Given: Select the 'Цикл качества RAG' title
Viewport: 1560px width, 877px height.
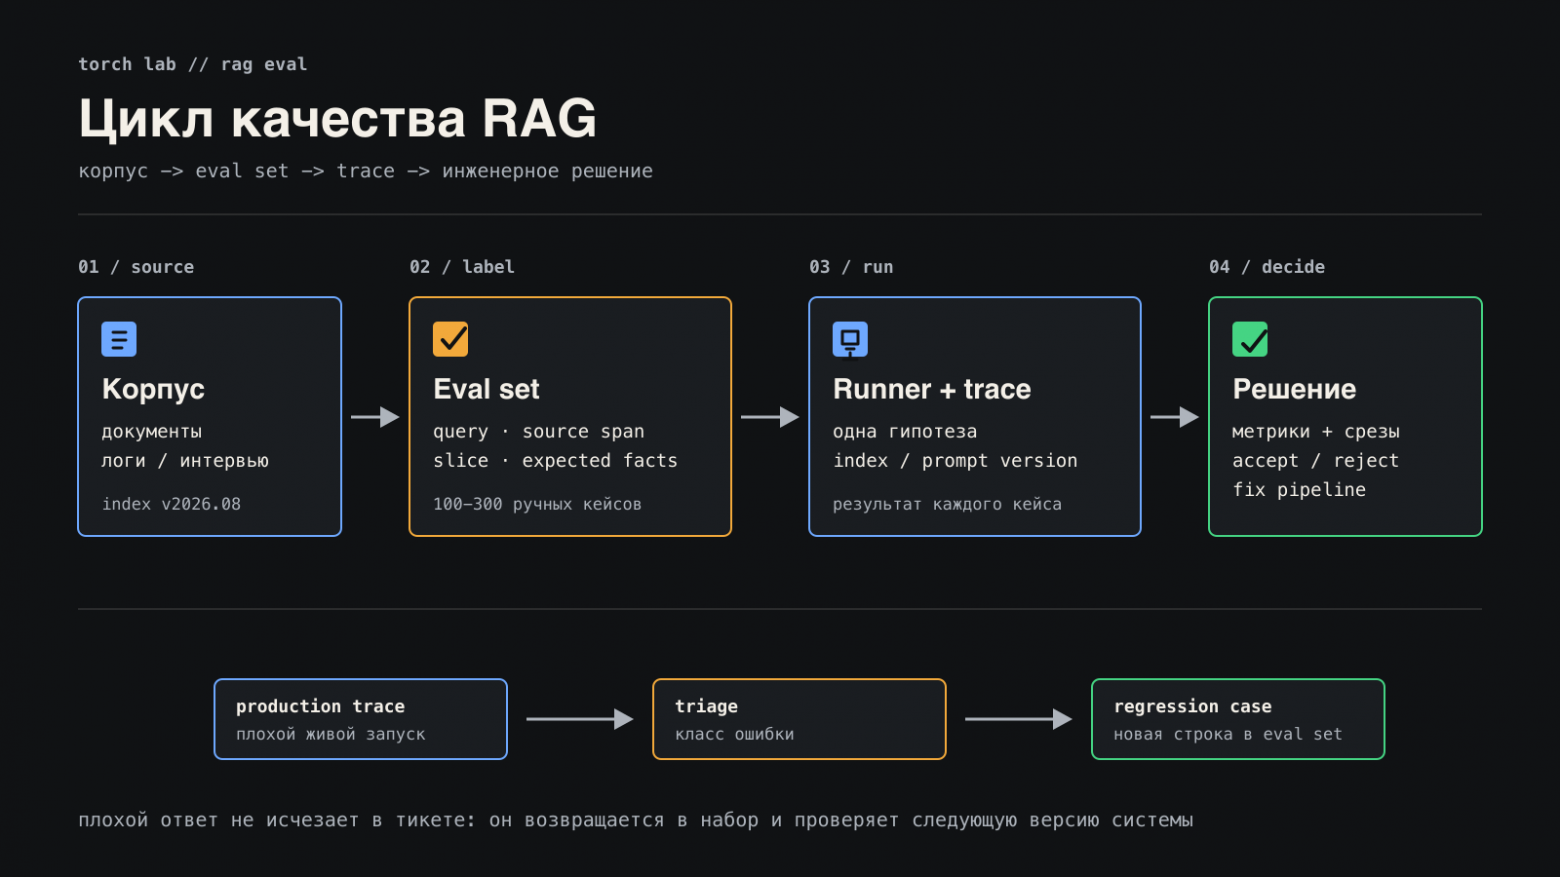Looking at the screenshot, I should [338, 118].
